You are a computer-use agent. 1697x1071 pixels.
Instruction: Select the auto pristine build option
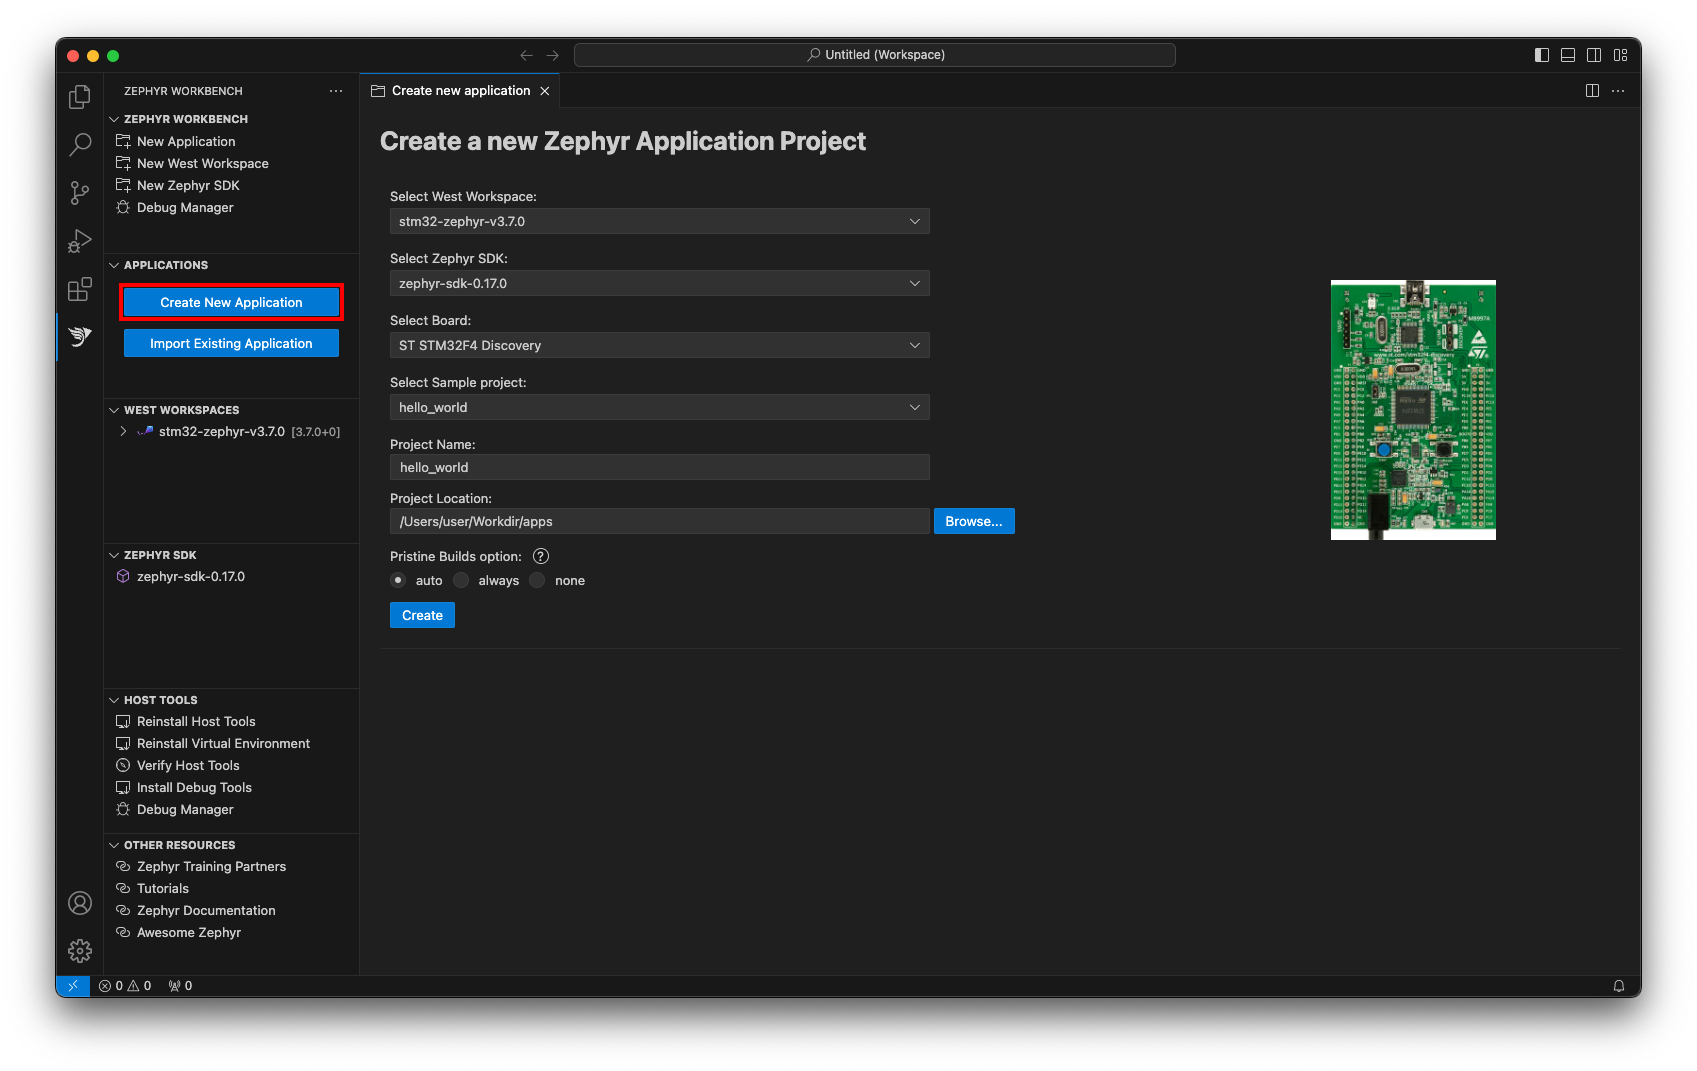click(x=398, y=580)
